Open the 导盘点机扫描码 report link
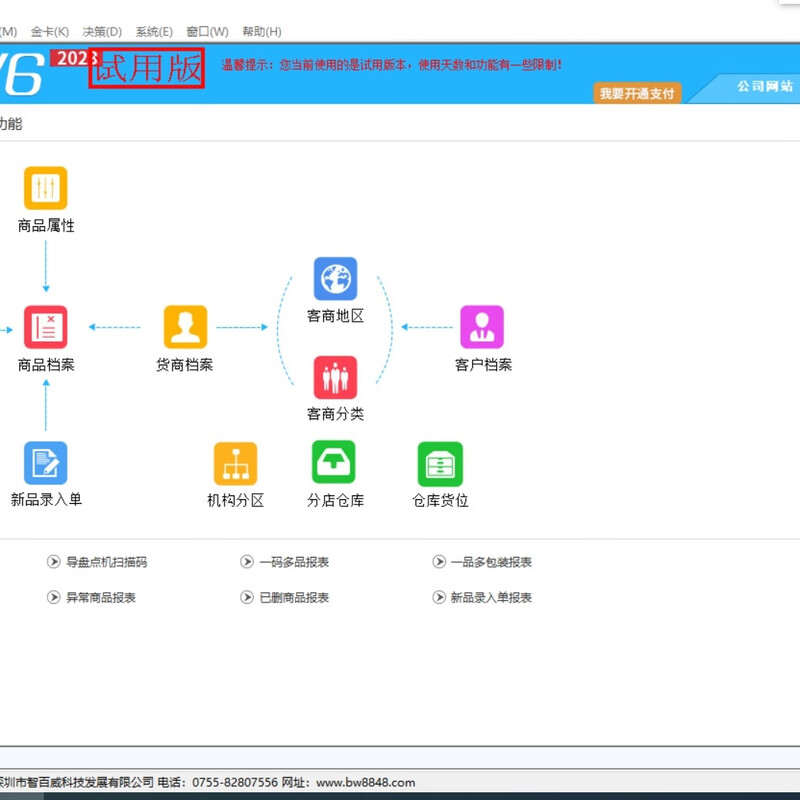 tap(106, 562)
